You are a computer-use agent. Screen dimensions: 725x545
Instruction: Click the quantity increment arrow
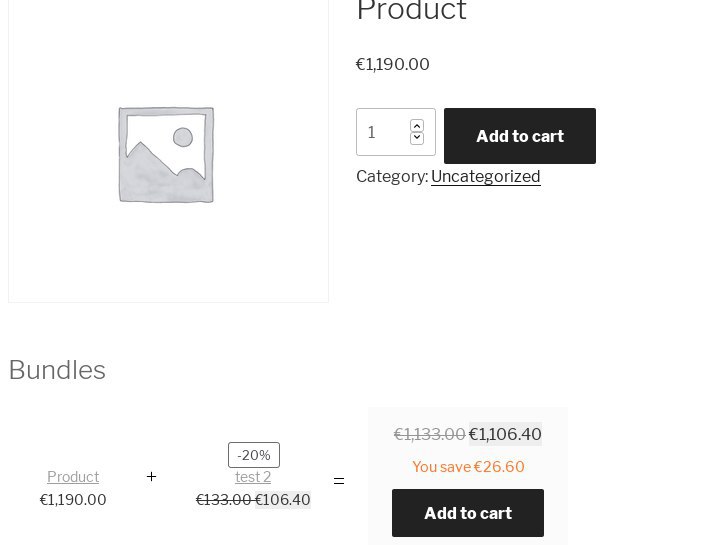point(417,126)
